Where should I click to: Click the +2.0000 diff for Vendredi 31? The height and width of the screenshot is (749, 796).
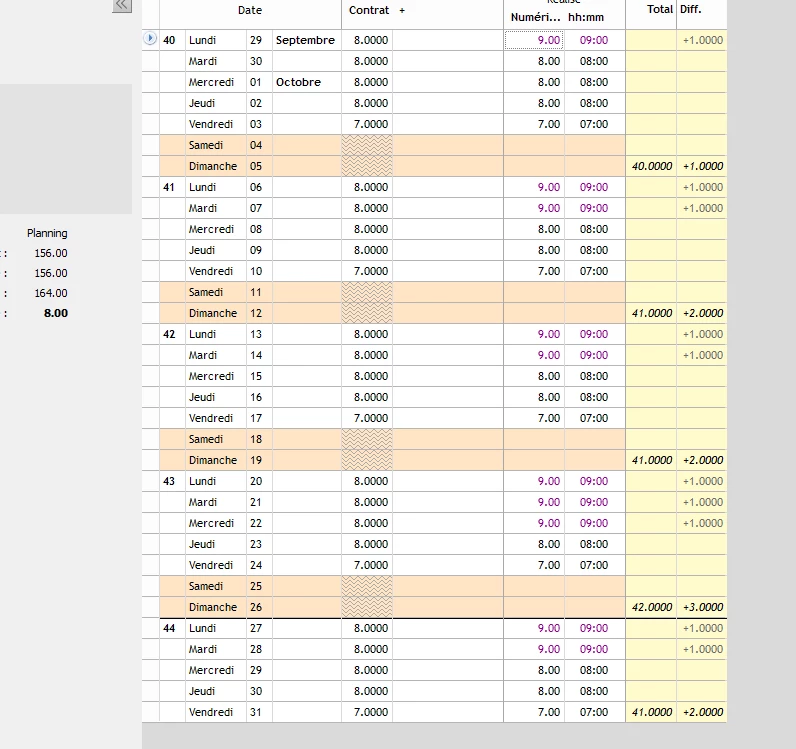pyautogui.click(x=703, y=712)
